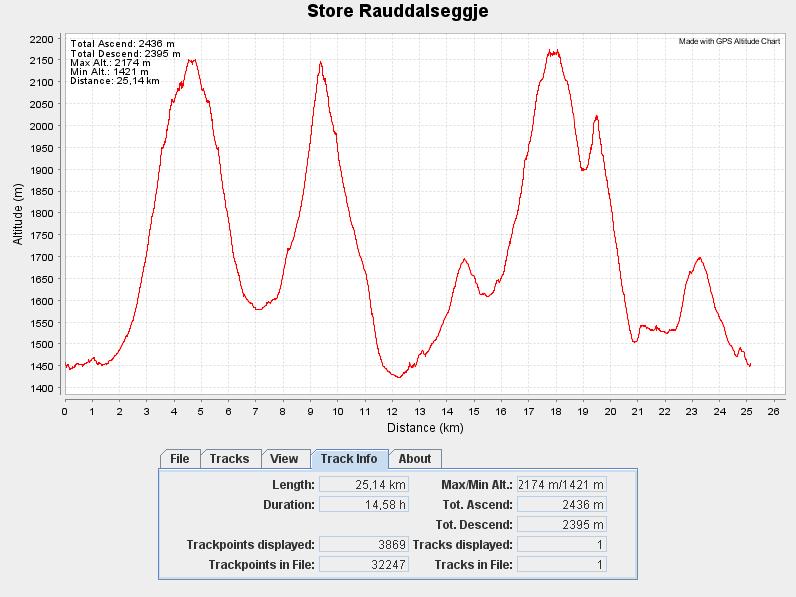Viewport: 796px width, 597px height.
Task: Click the 2200 altitude axis tick label
Action: coord(41,40)
